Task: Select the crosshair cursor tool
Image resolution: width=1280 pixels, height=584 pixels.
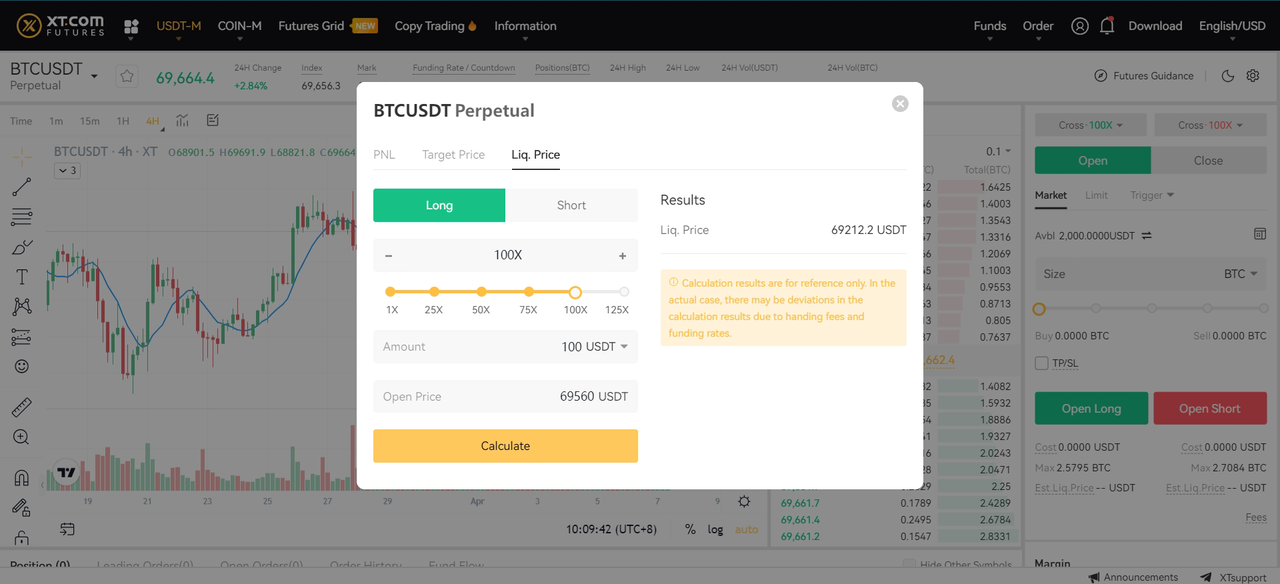Action: coord(21,157)
